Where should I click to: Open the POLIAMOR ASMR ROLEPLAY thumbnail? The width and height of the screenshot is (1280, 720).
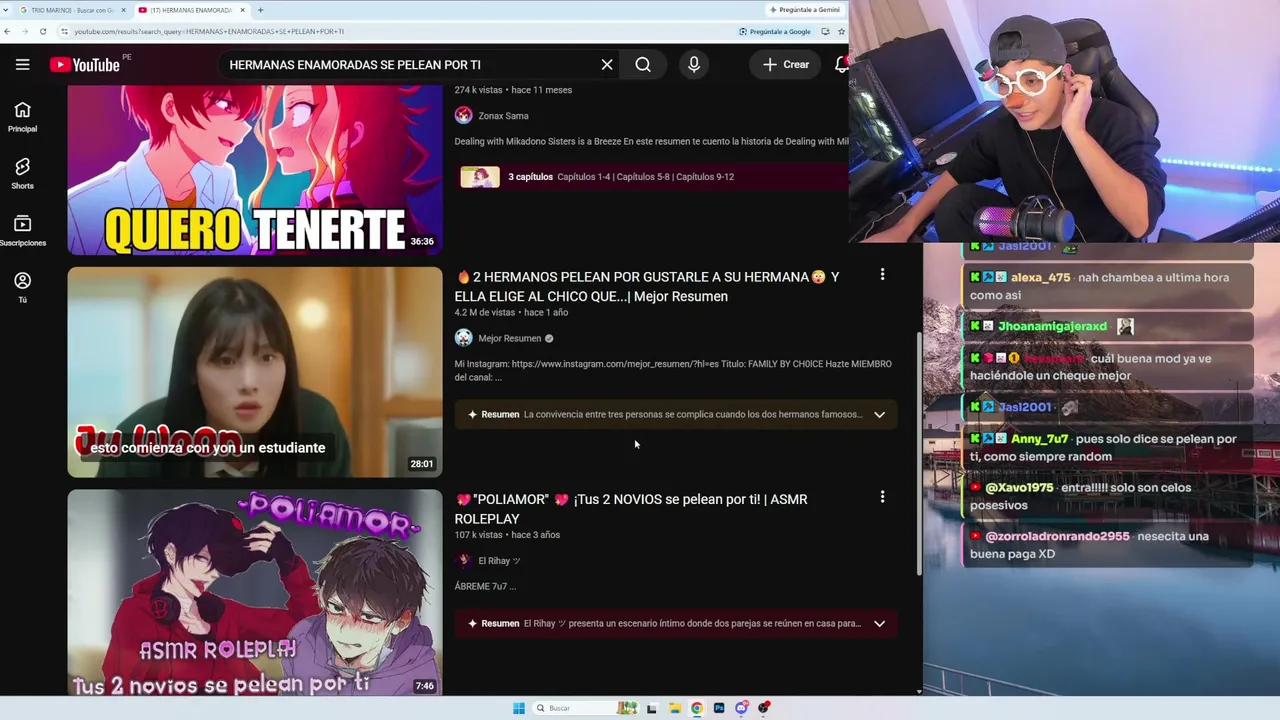click(x=255, y=592)
